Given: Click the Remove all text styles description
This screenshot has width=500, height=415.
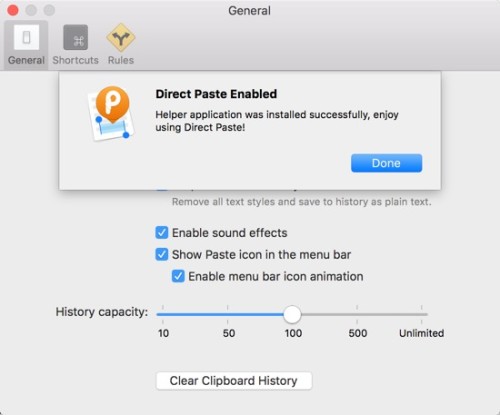Looking at the screenshot, I should (302, 202).
